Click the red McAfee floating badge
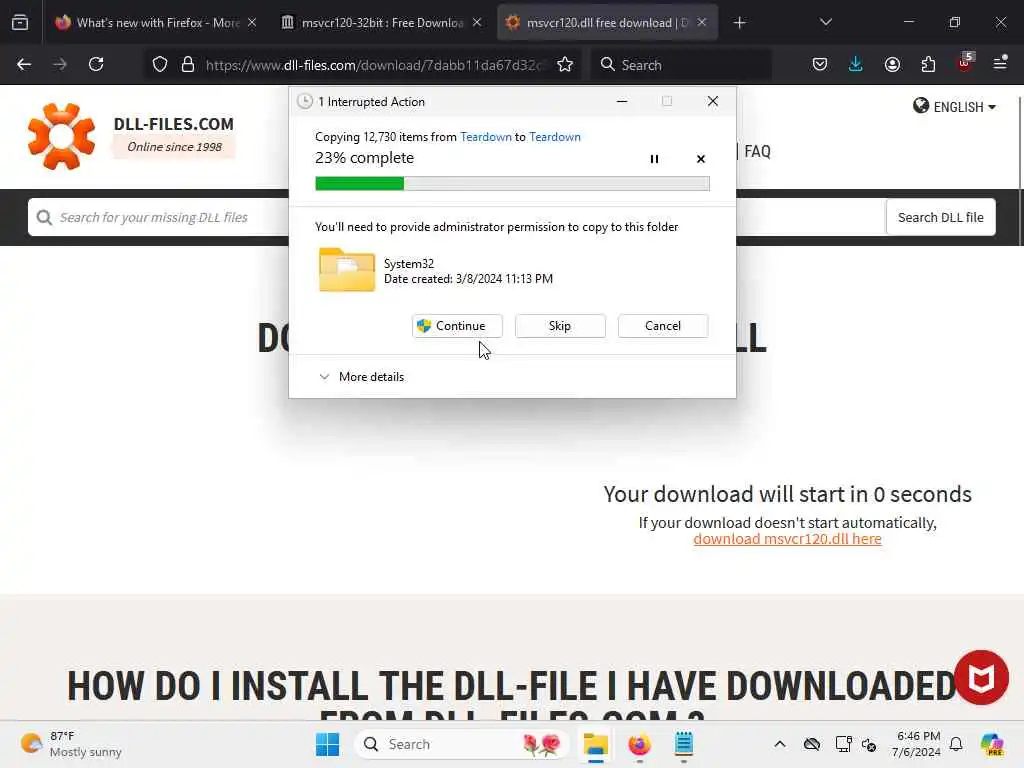The height and width of the screenshot is (768, 1024). pyautogui.click(x=981, y=677)
